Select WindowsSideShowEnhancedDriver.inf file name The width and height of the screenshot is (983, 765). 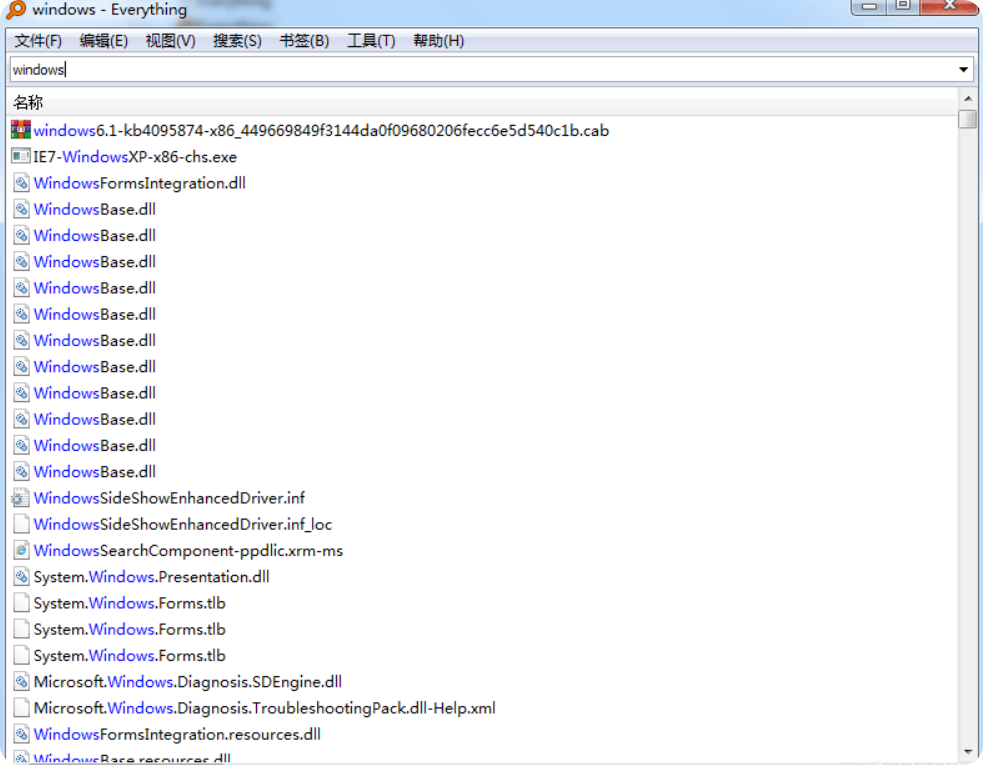(x=169, y=498)
